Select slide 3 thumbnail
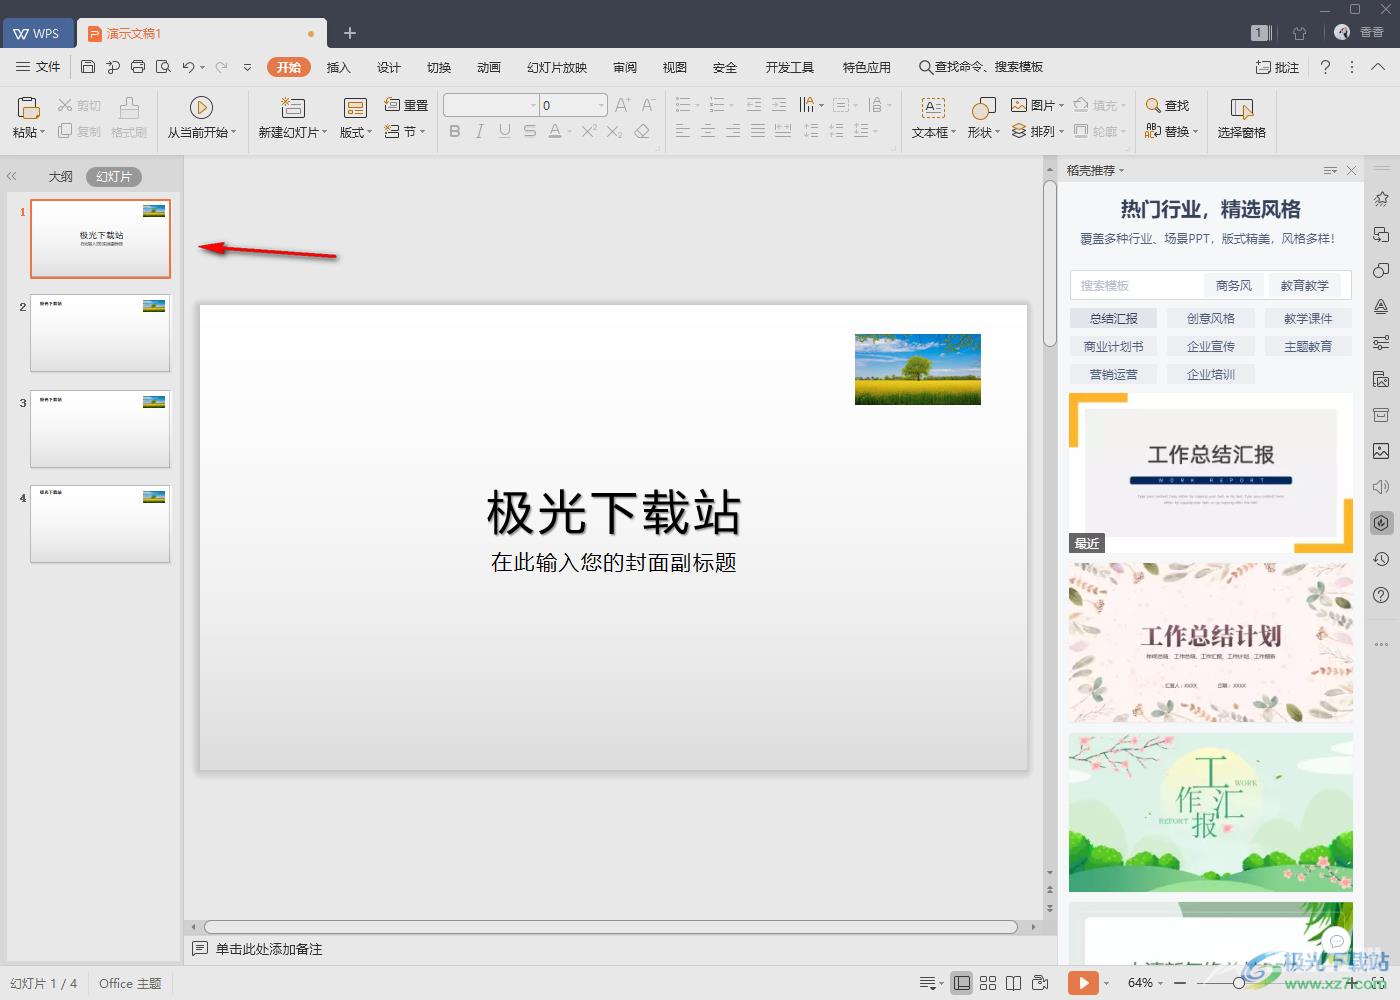Image resolution: width=1400 pixels, height=1000 pixels. (x=100, y=429)
